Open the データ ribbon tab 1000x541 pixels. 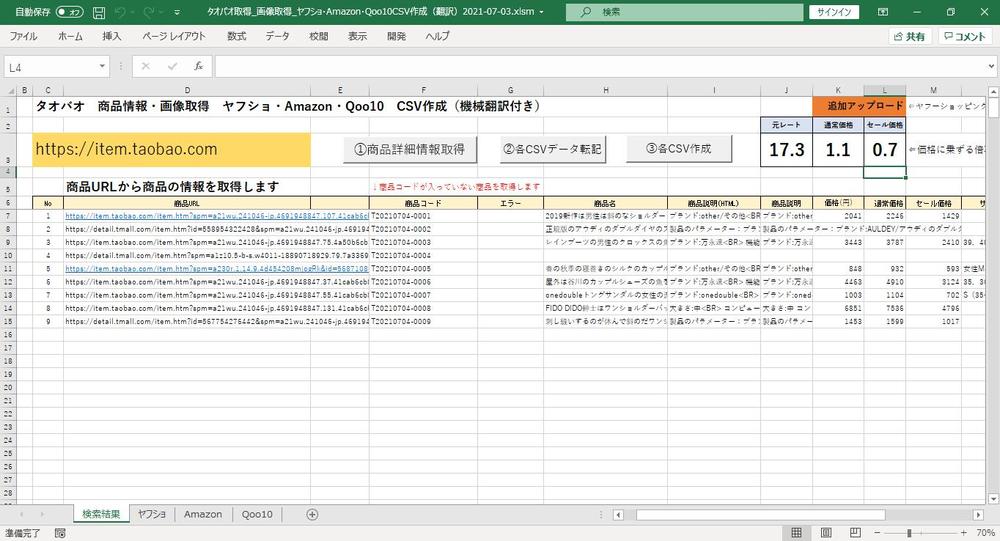[277, 36]
